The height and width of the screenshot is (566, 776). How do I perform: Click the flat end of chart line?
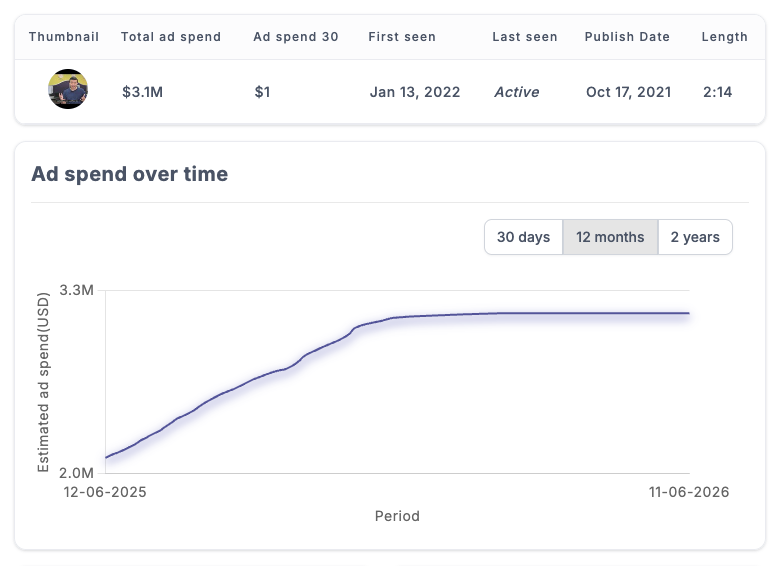tap(688, 313)
